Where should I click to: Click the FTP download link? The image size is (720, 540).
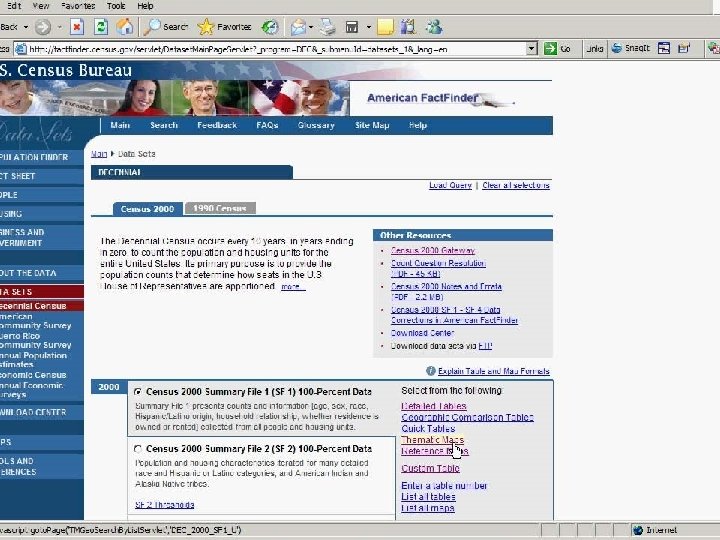tap(485, 346)
